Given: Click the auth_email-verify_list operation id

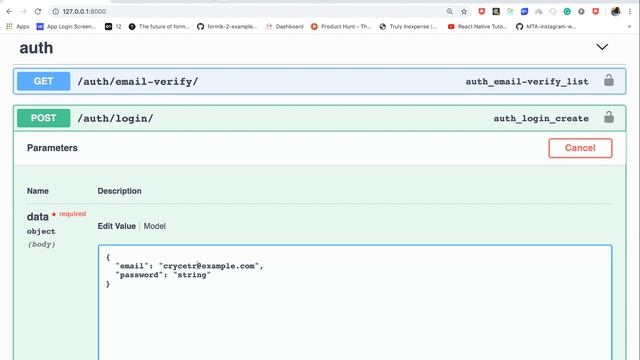Looking at the screenshot, I should point(527,82).
